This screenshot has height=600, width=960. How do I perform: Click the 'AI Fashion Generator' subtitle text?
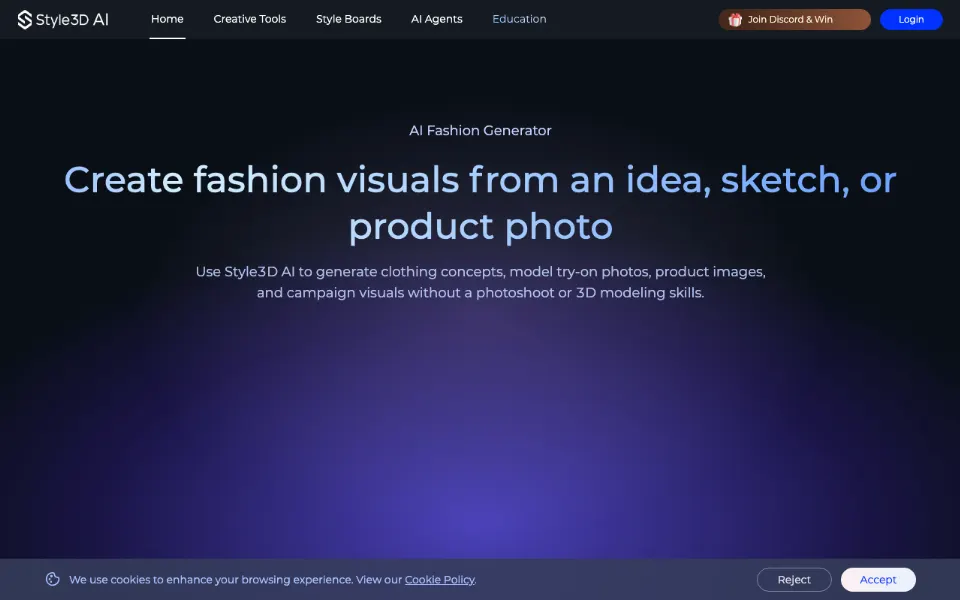[480, 130]
